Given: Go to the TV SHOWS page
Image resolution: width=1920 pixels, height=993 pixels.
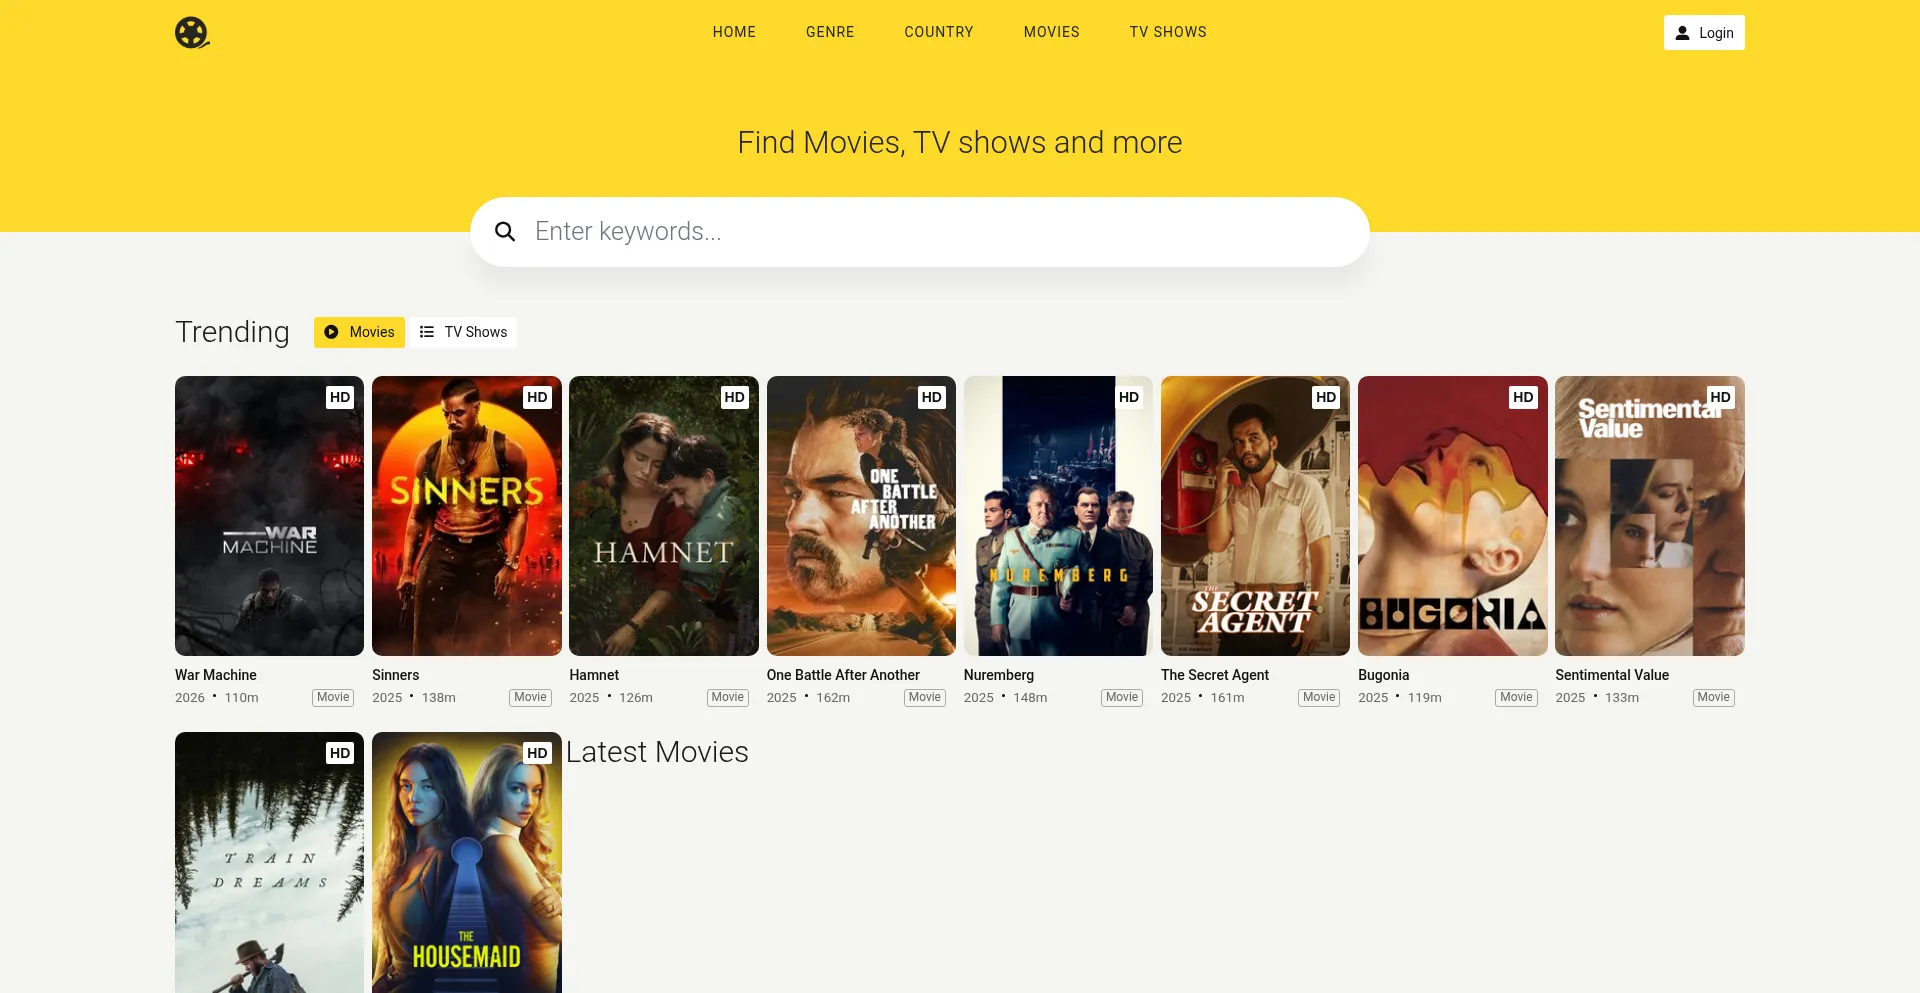Looking at the screenshot, I should pyautogui.click(x=1168, y=32).
